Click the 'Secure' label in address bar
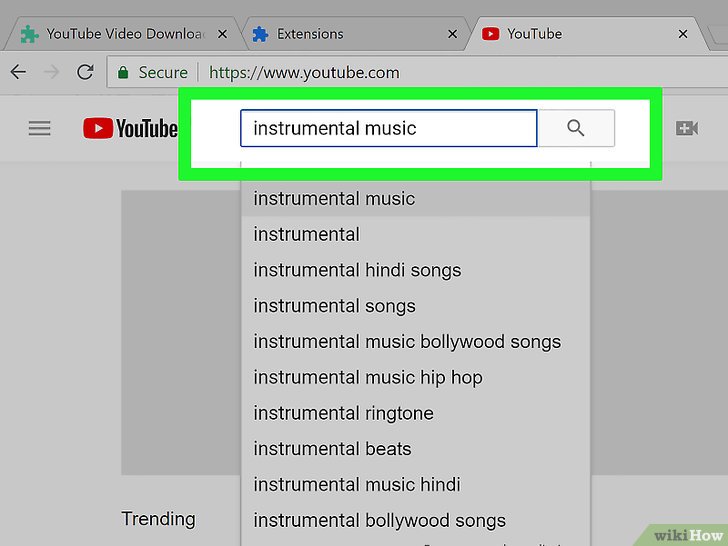 pyautogui.click(x=163, y=72)
